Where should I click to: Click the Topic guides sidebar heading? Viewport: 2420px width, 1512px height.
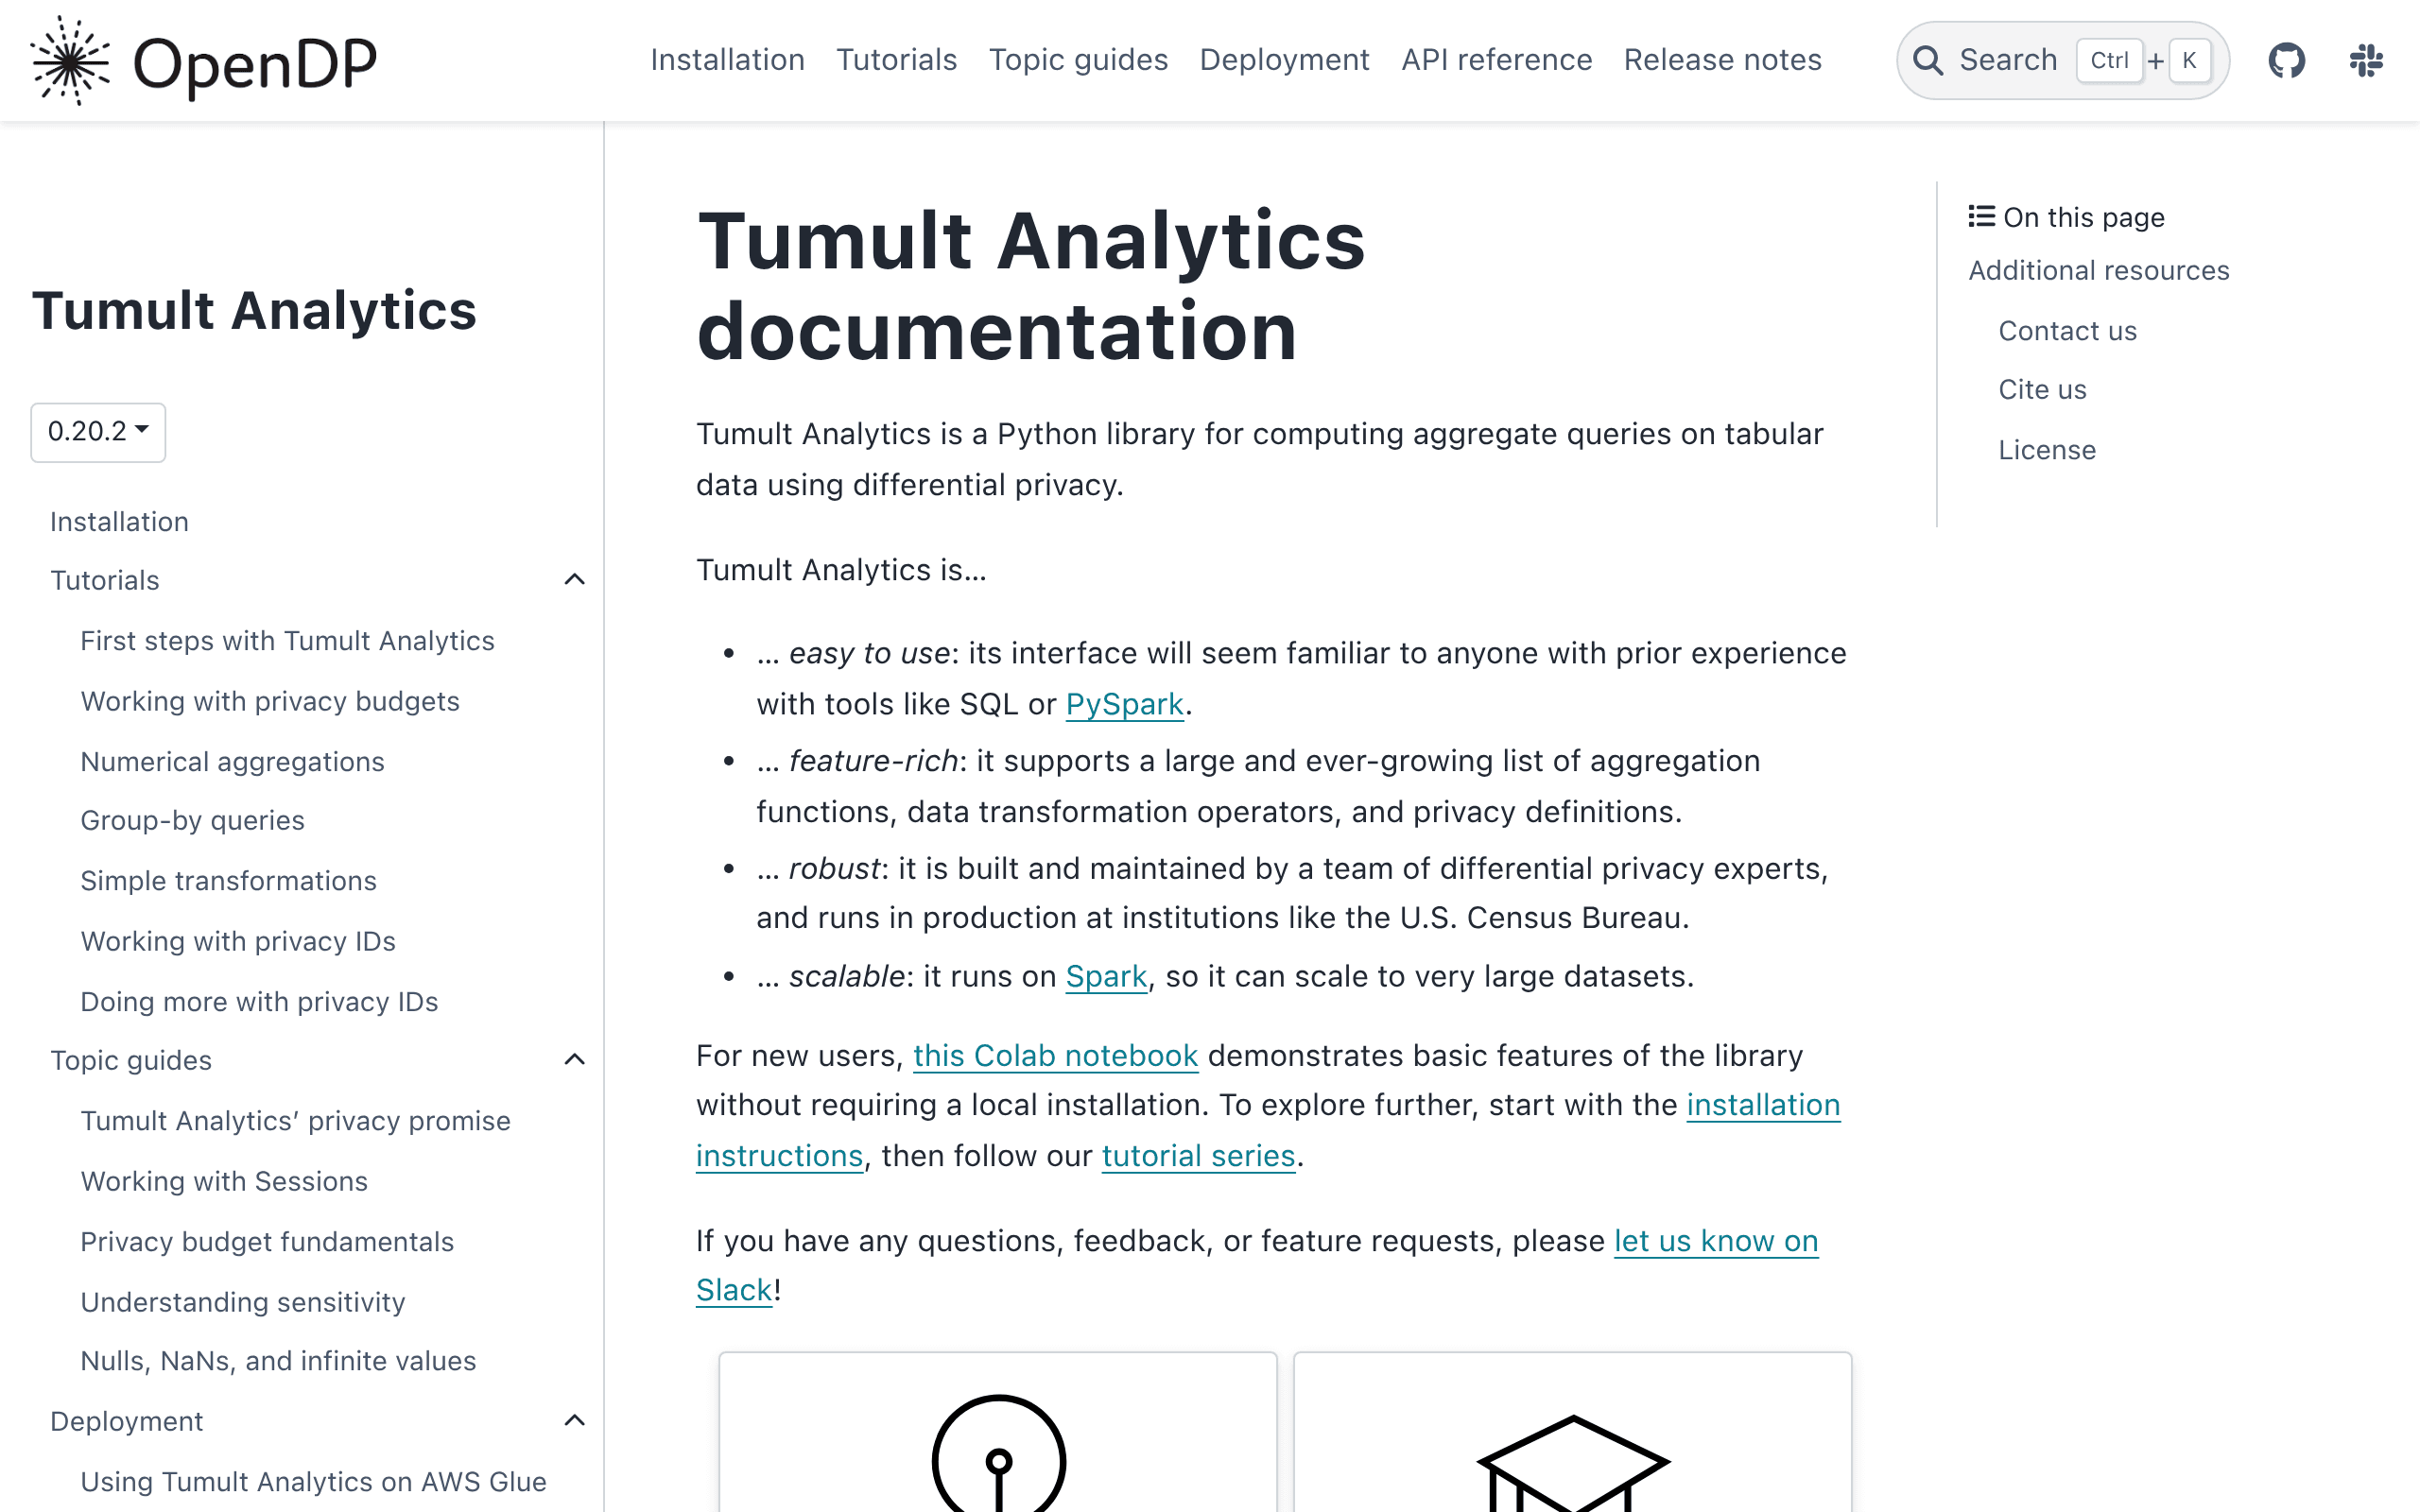131,1061
